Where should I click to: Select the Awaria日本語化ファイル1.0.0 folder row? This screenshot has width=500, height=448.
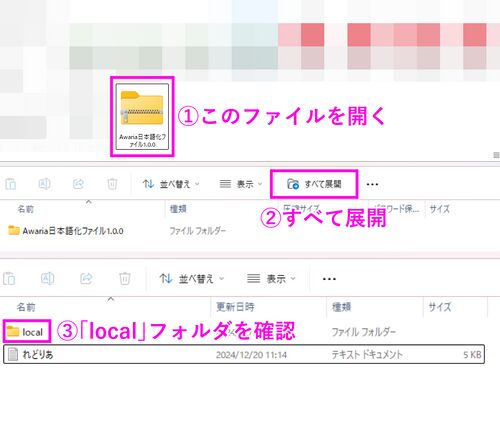click(66, 231)
